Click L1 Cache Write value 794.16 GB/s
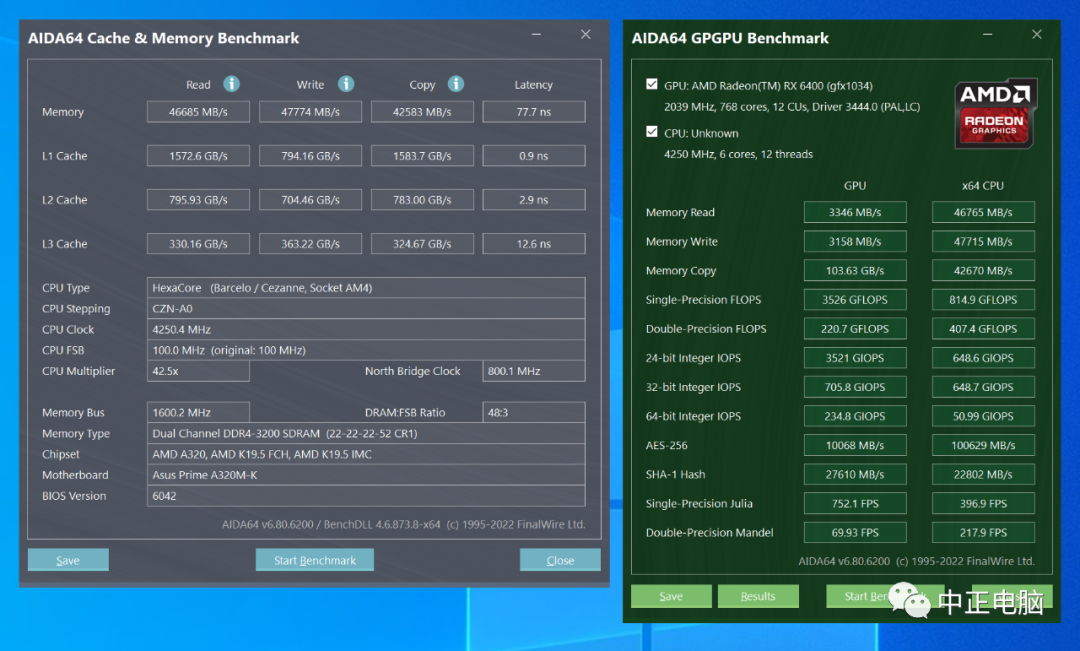 311,156
